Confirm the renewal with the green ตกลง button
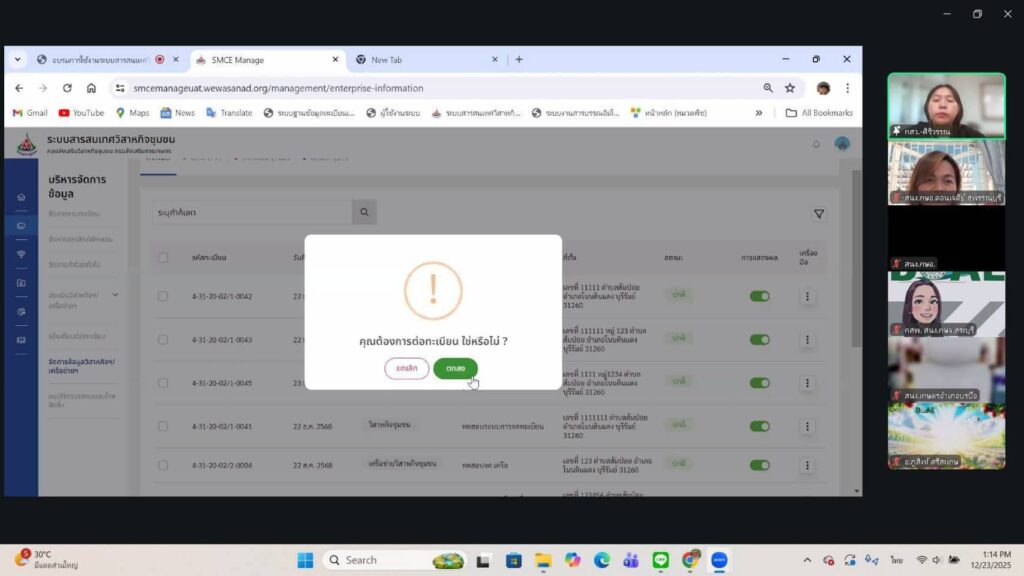The image size is (1024, 576). [455, 368]
